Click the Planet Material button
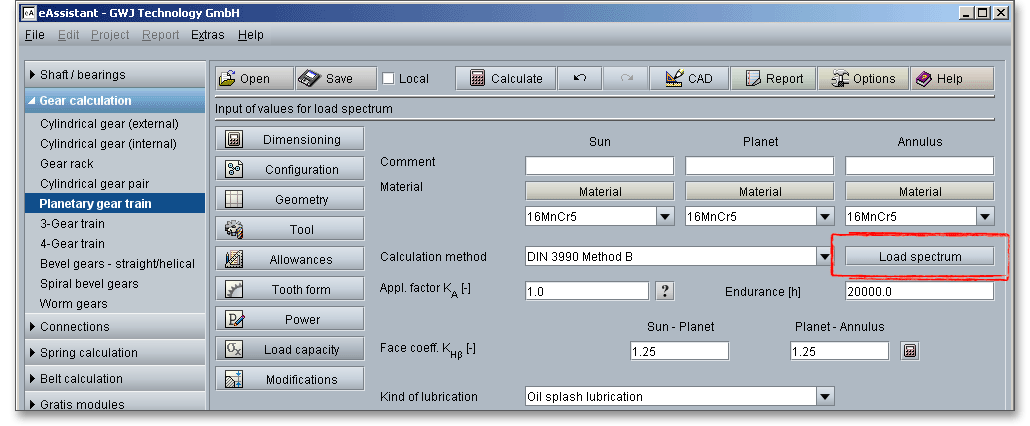Screen dimensions: 1030x426 760,191
